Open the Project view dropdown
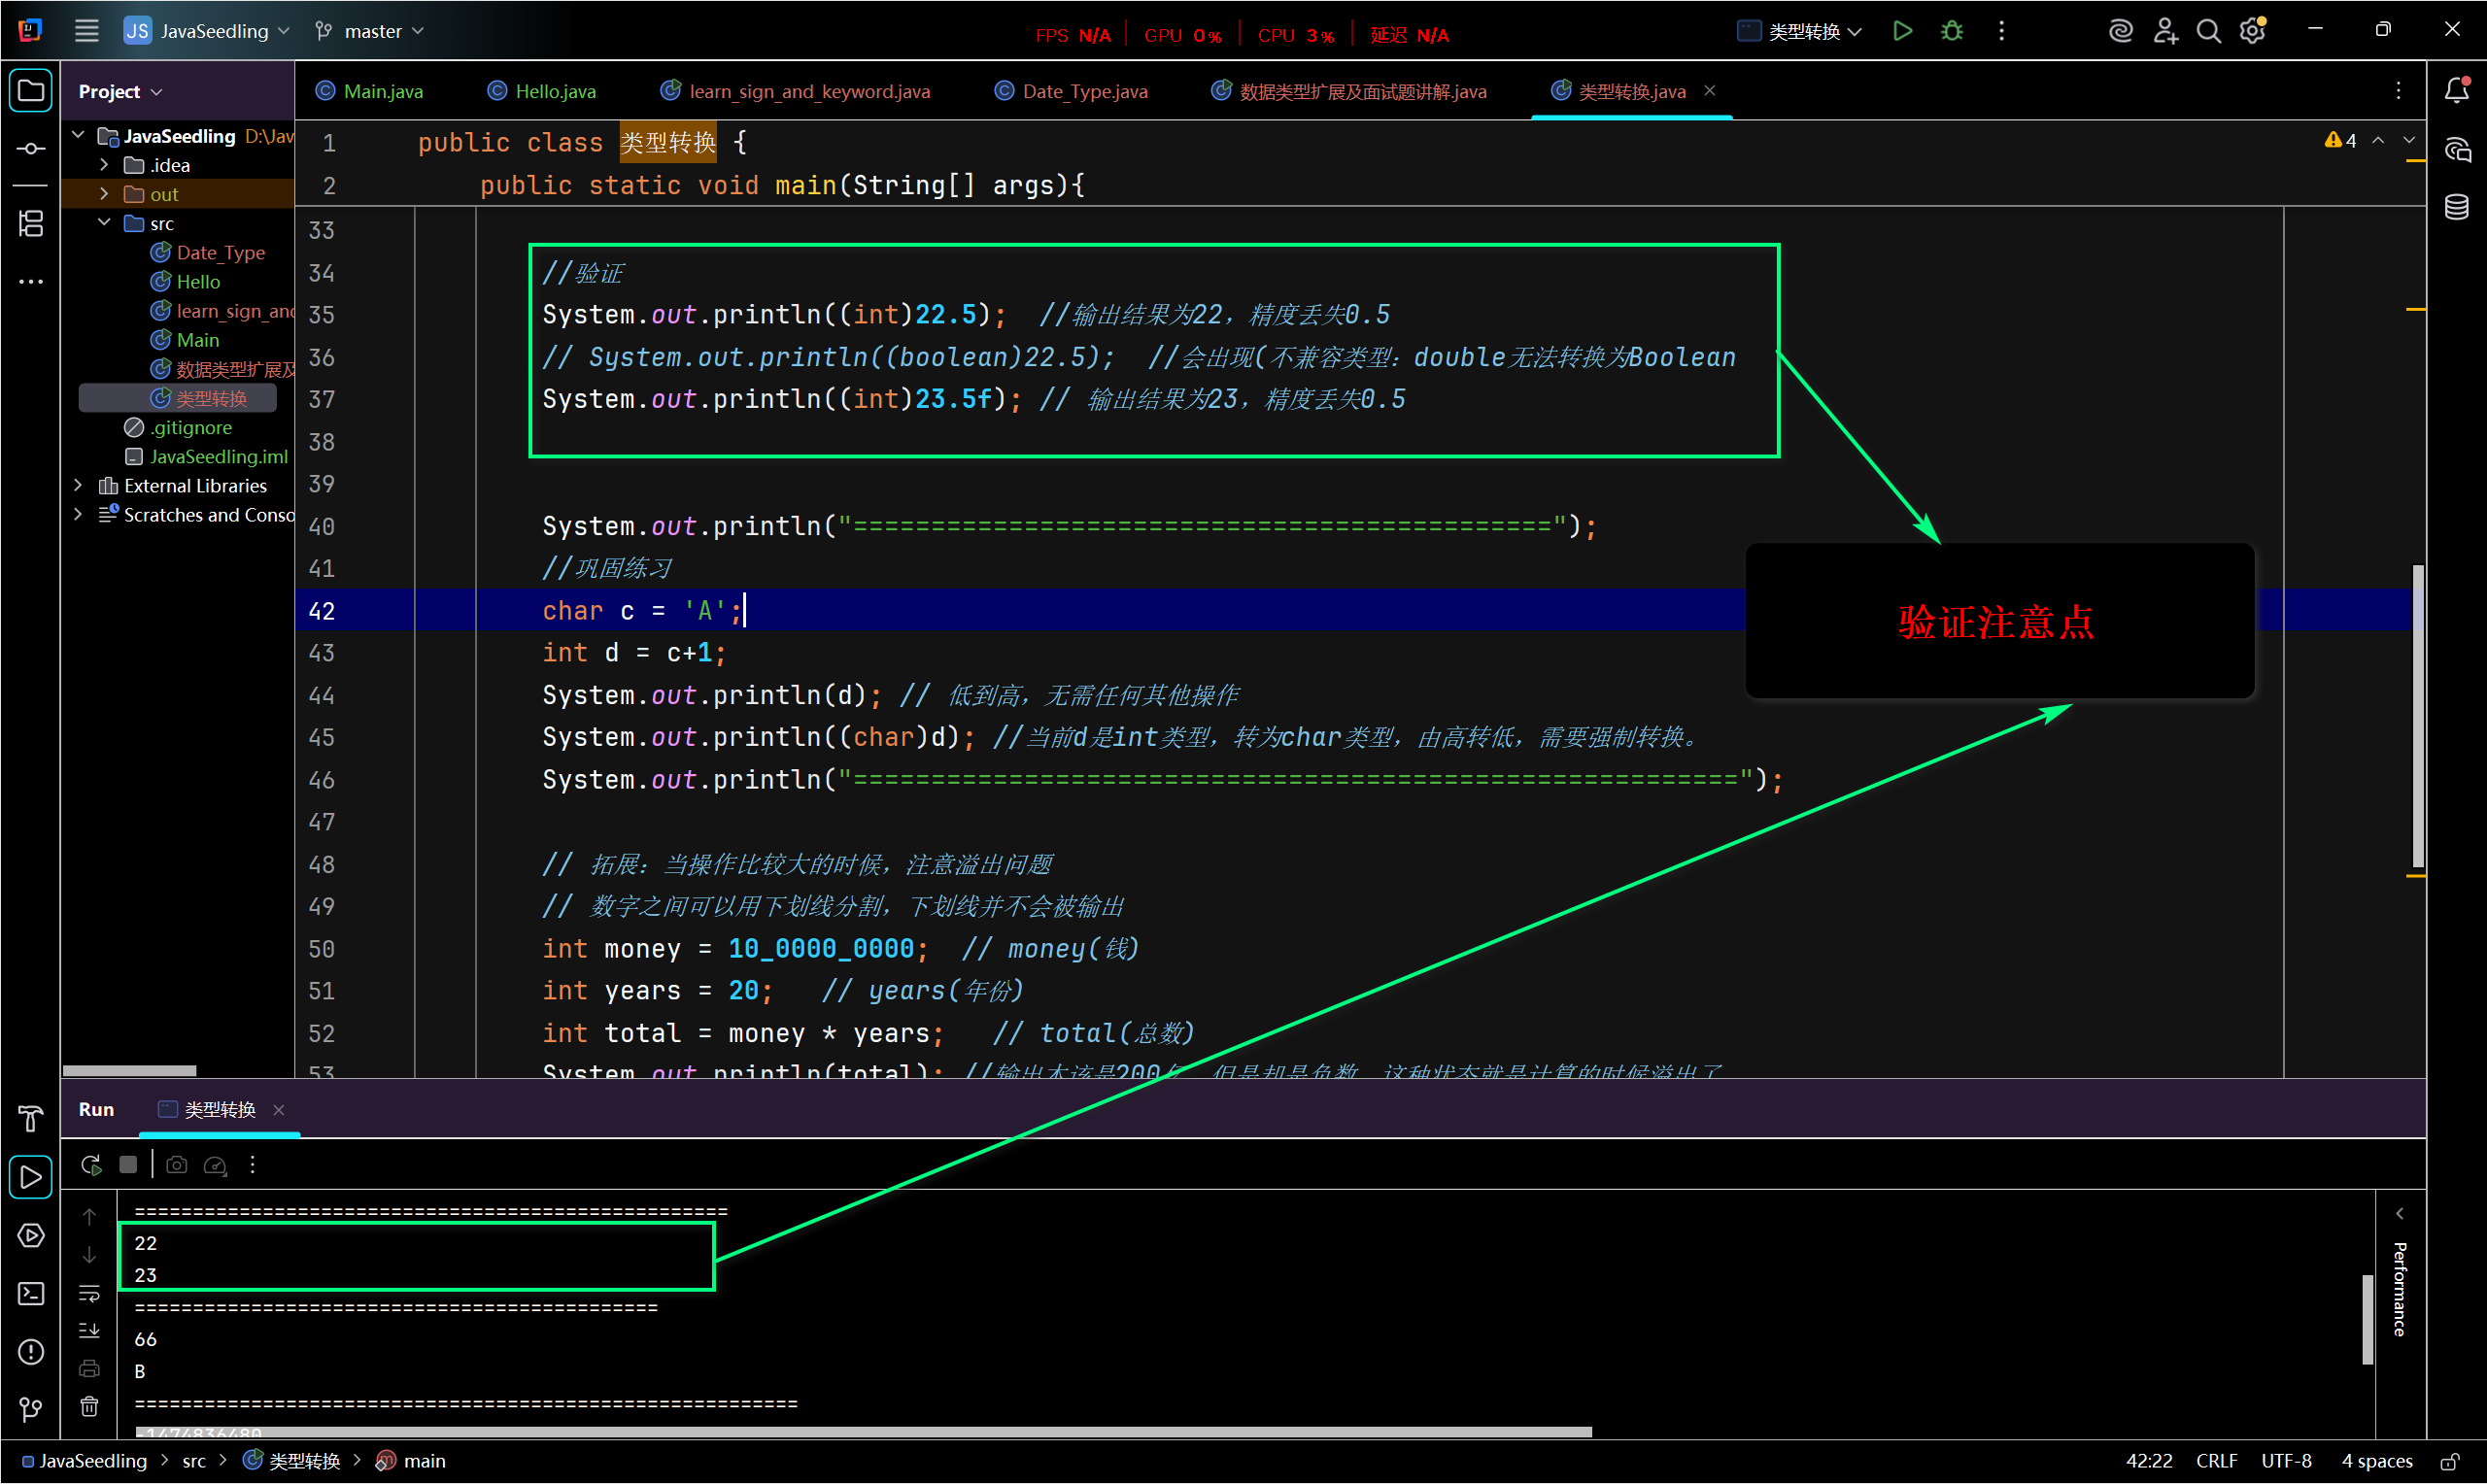 coord(120,92)
